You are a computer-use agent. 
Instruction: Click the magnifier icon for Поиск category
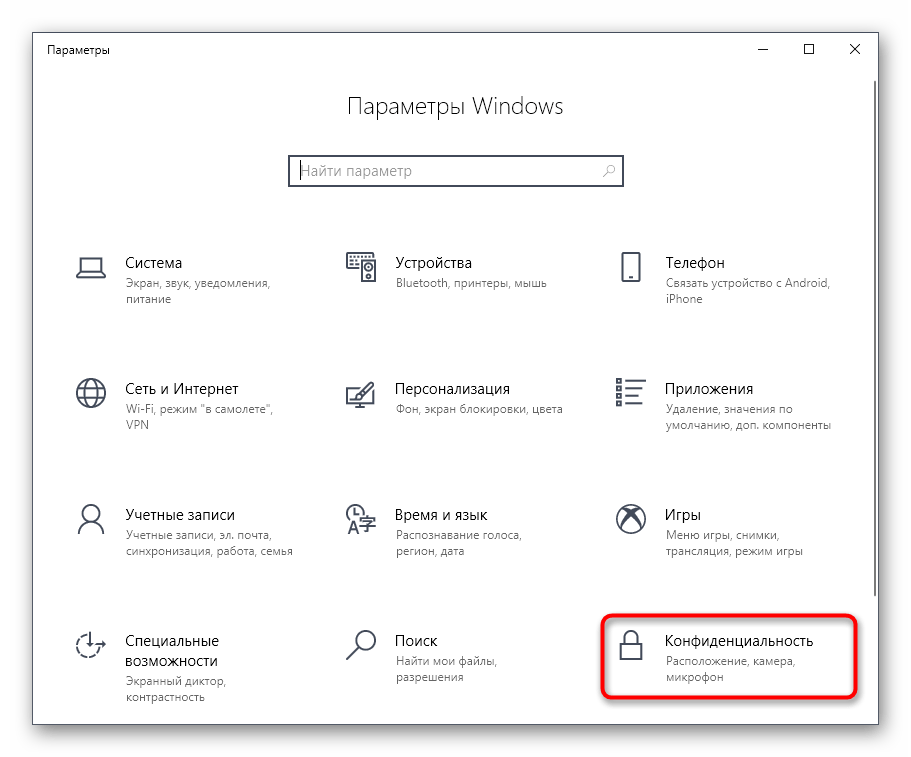pos(361,645)
